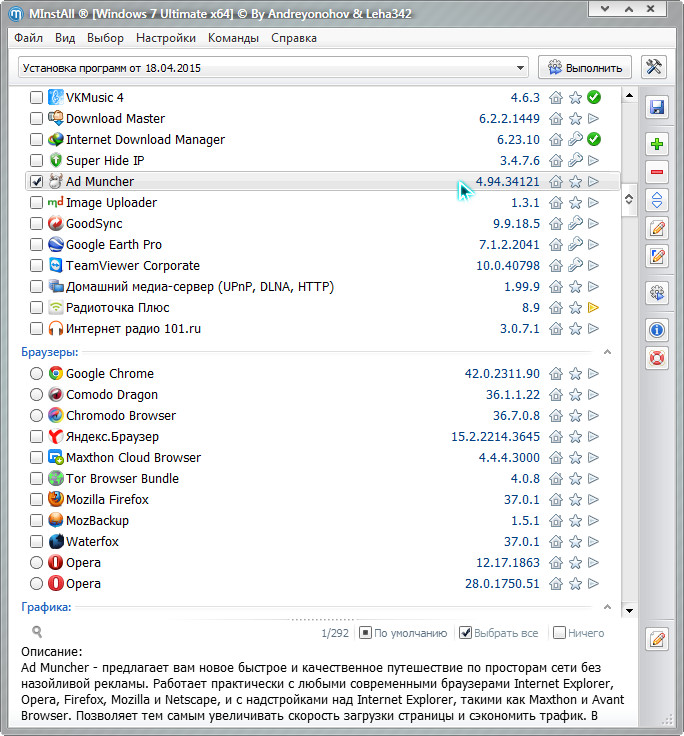Select the Waterfox row
The image size is (684, 736).
pyautogui.click(x=323, y=542)
